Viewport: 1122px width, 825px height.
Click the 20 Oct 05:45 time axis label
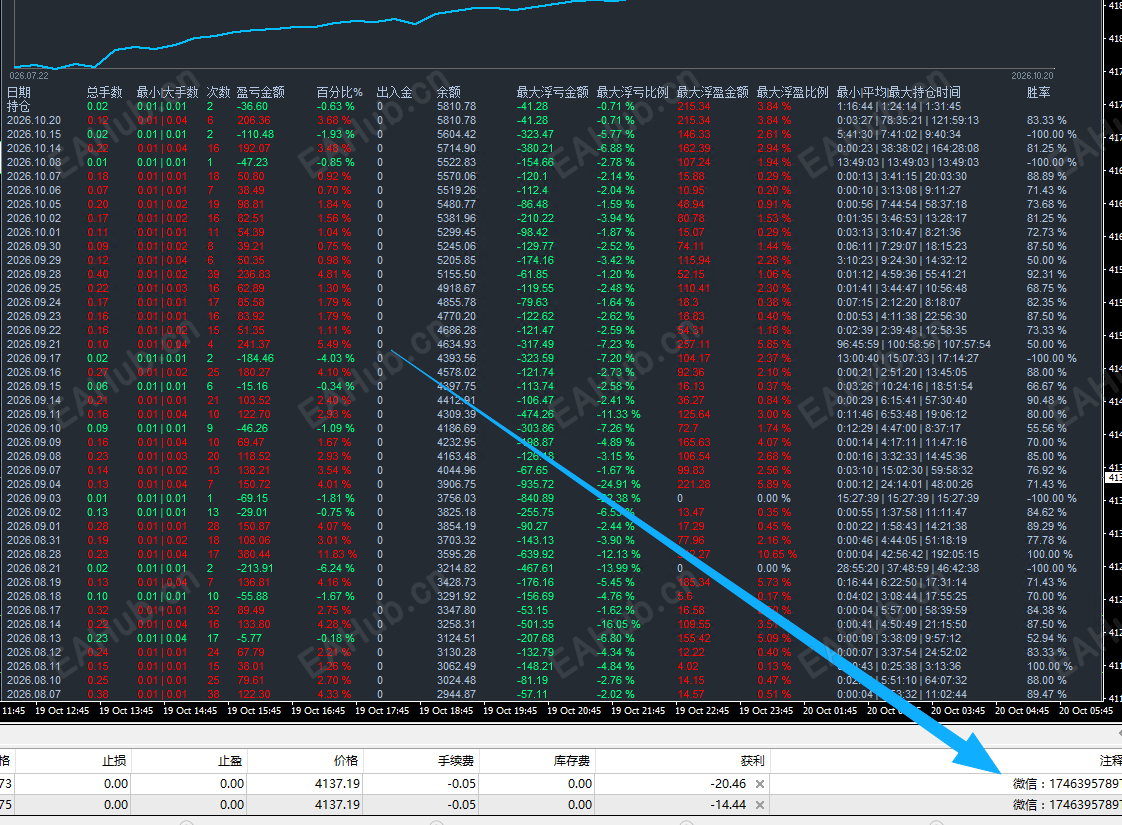pyautogui.click(x=1086, y=711)
